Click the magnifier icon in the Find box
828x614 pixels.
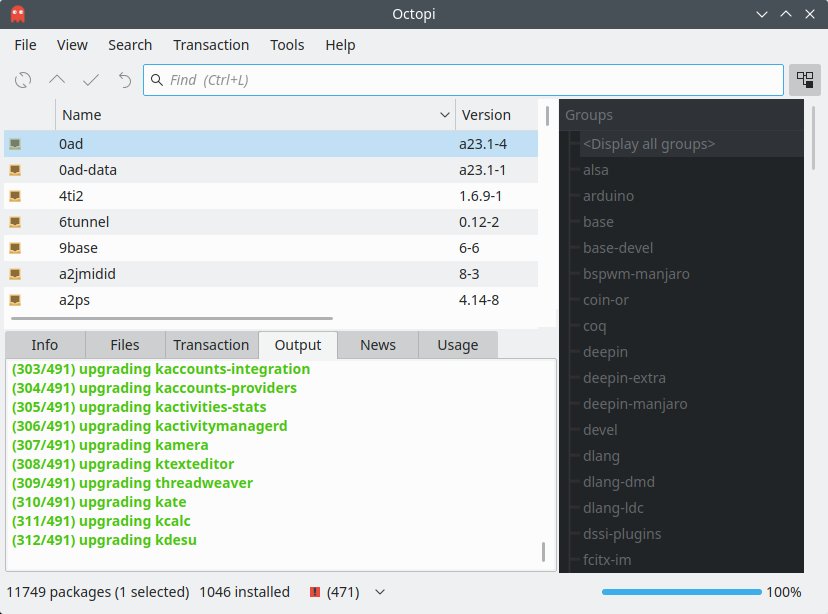[x=157, y=80]
